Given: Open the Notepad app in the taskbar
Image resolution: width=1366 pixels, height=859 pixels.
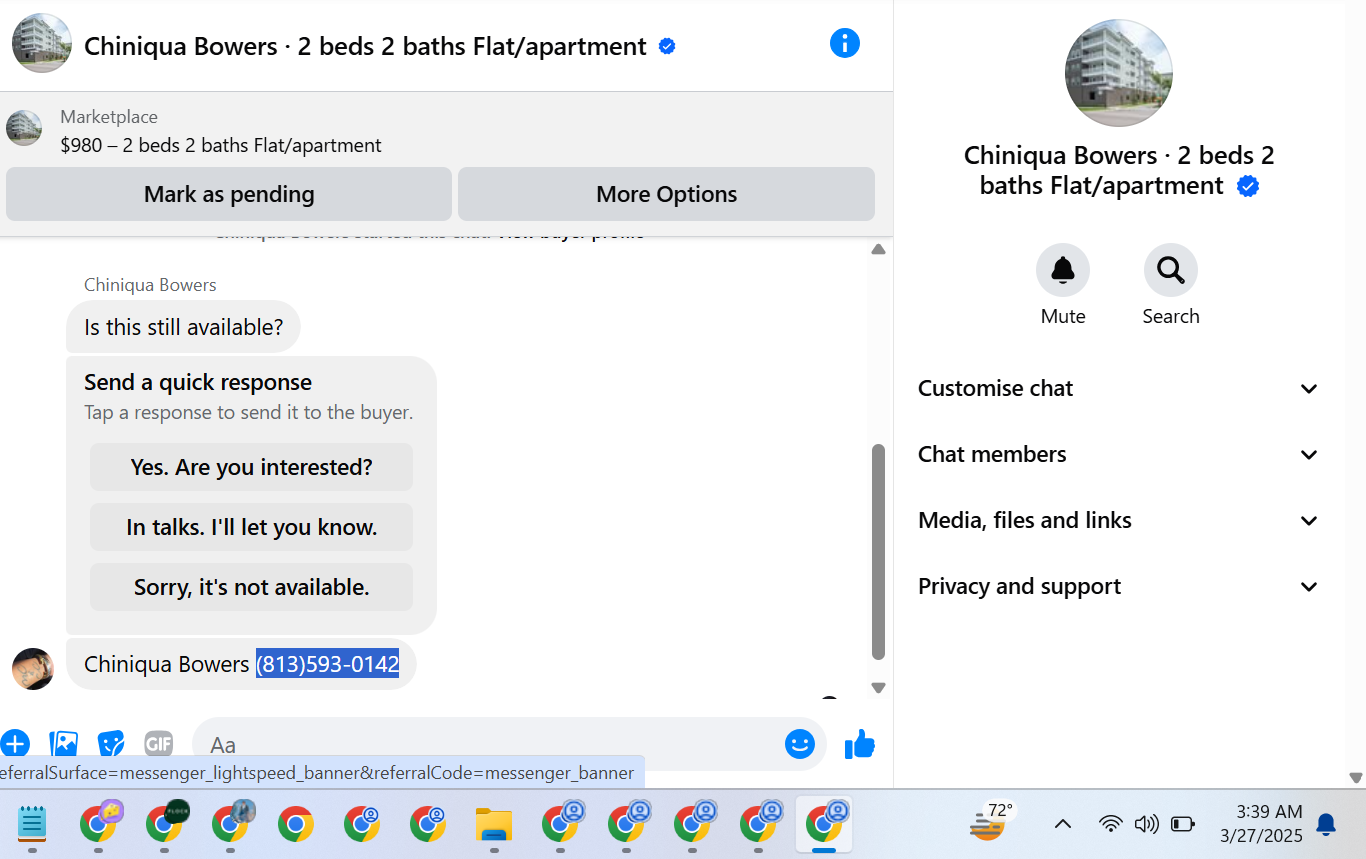Looking at the screenshot, I should [x=32, y=824].
